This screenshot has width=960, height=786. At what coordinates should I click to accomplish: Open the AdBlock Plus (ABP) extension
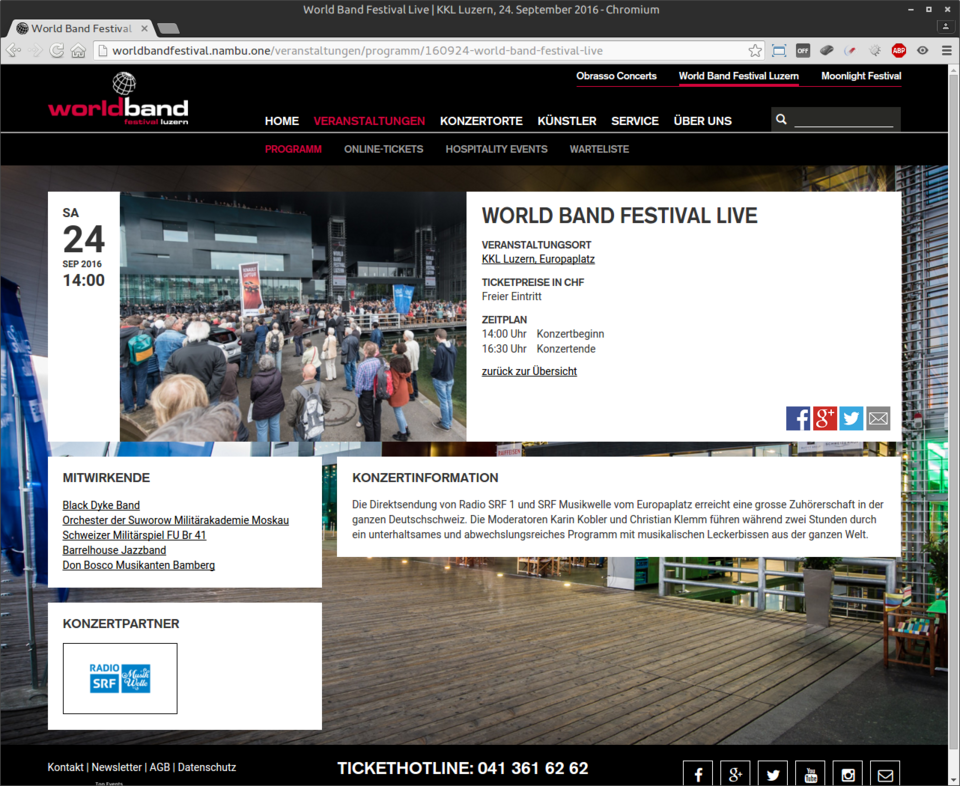(x=899, y=51)
